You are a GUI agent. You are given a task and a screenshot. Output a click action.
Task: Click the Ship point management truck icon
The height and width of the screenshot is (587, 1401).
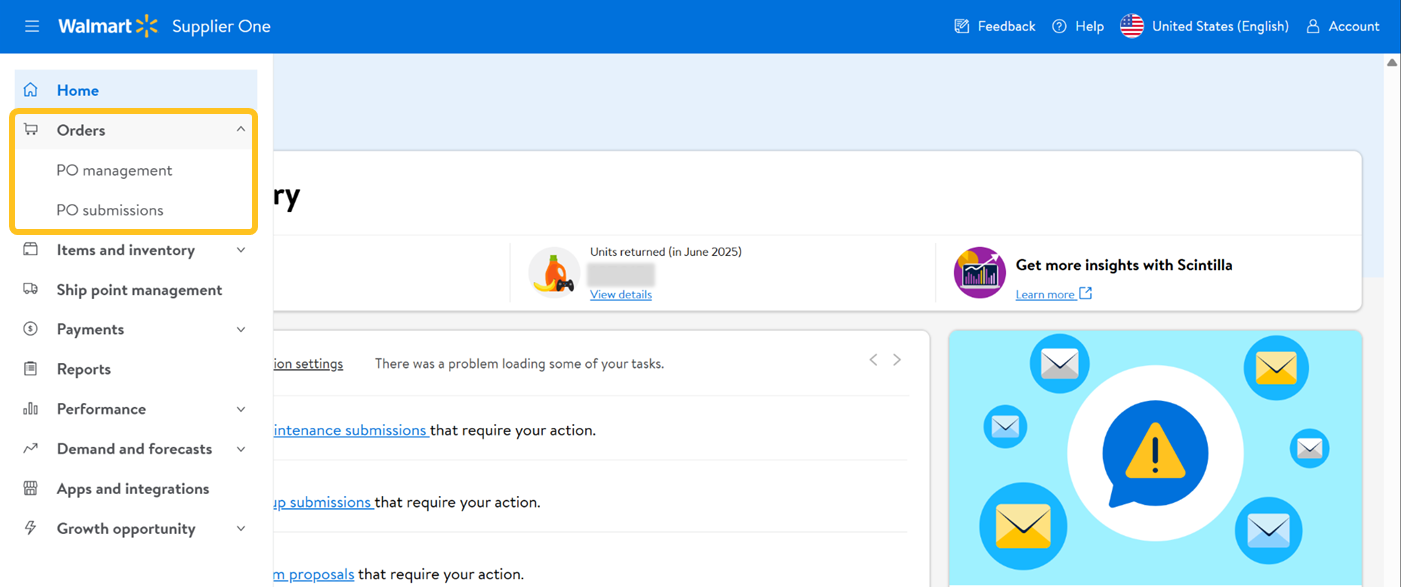point(31,290)
